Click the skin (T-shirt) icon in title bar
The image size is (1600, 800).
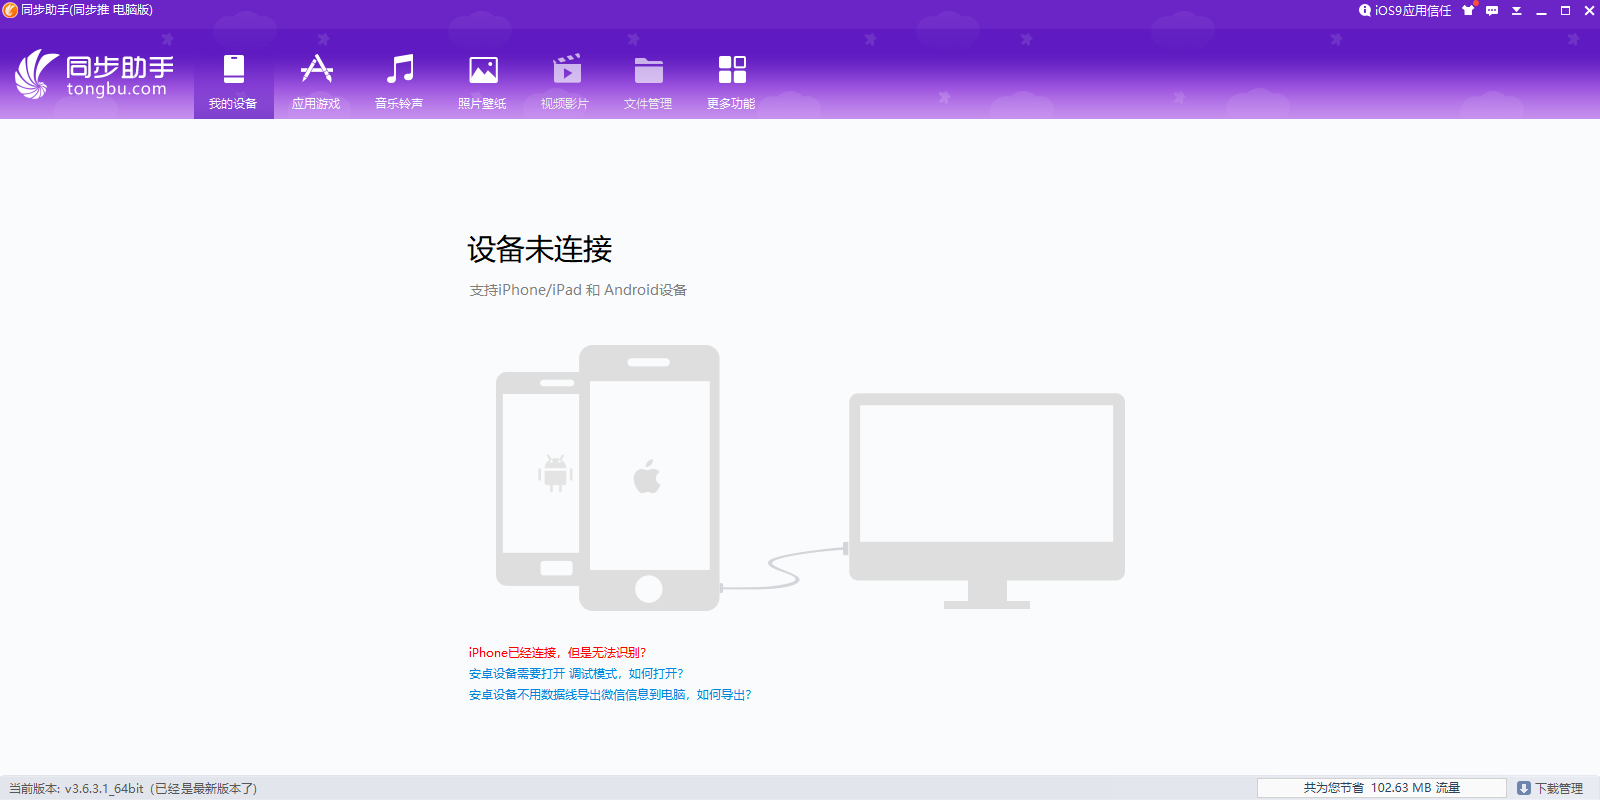point(1468,11)
